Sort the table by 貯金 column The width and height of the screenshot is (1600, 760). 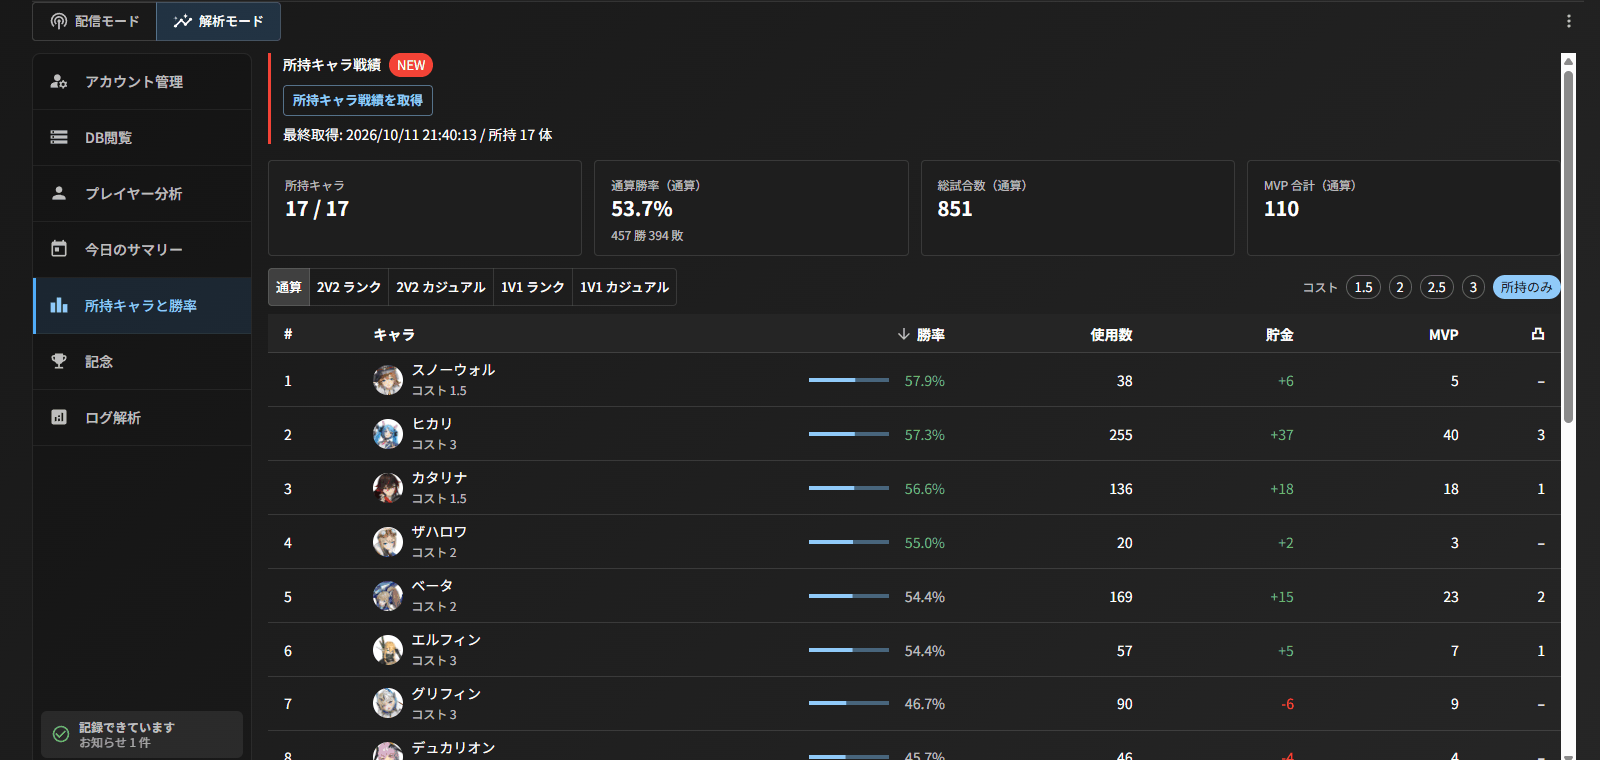pos(1280,335)
